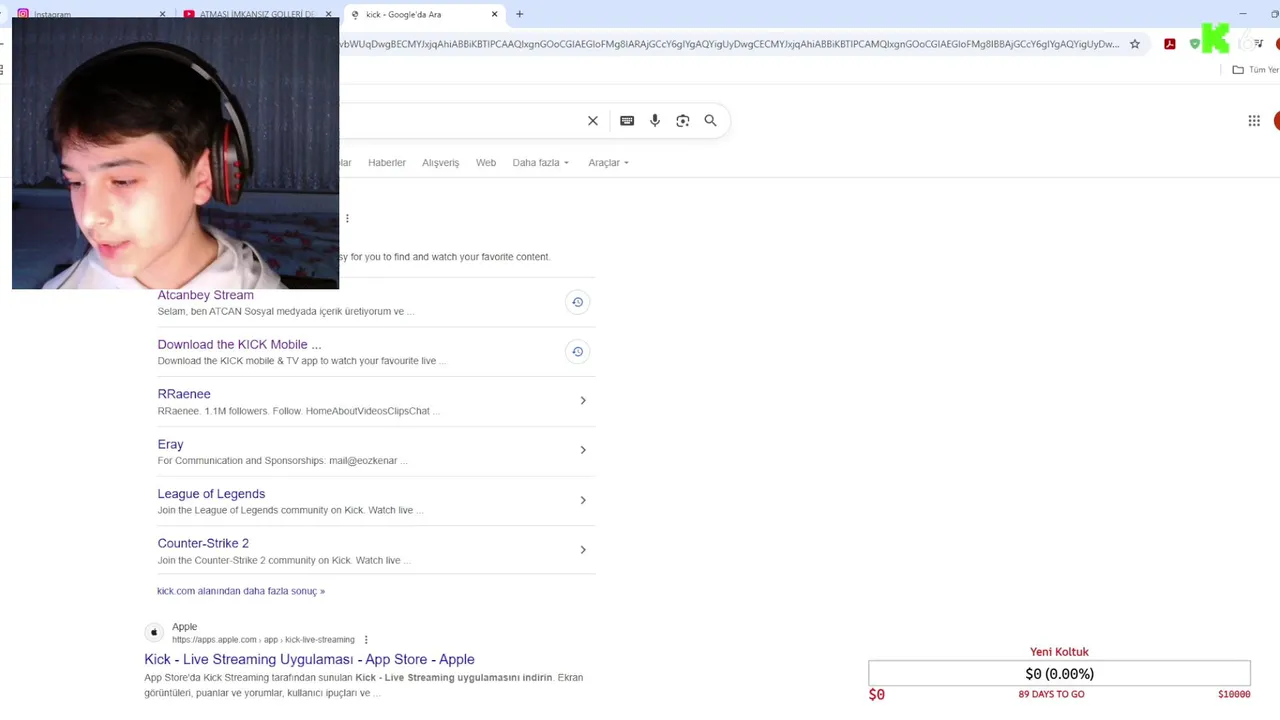Image resolution: width=1280 pixels, height=720 pixels.
Task: Open the green shield extension icon
Action: coord(1194,44)
